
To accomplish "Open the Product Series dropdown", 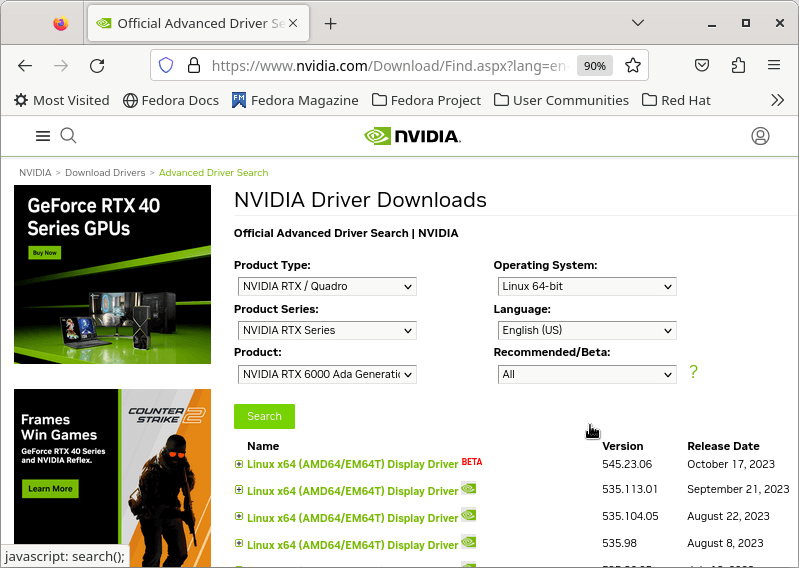I will pos(327,330).
